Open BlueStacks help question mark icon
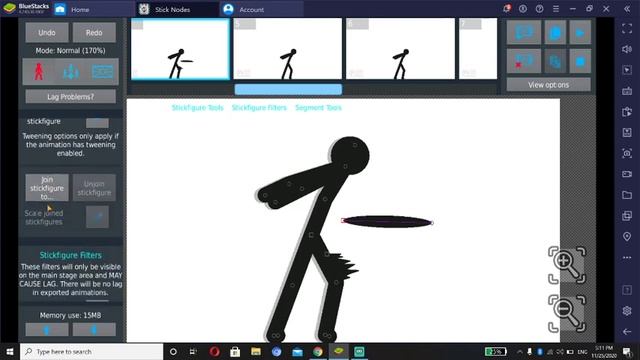 tap(540, 9)
